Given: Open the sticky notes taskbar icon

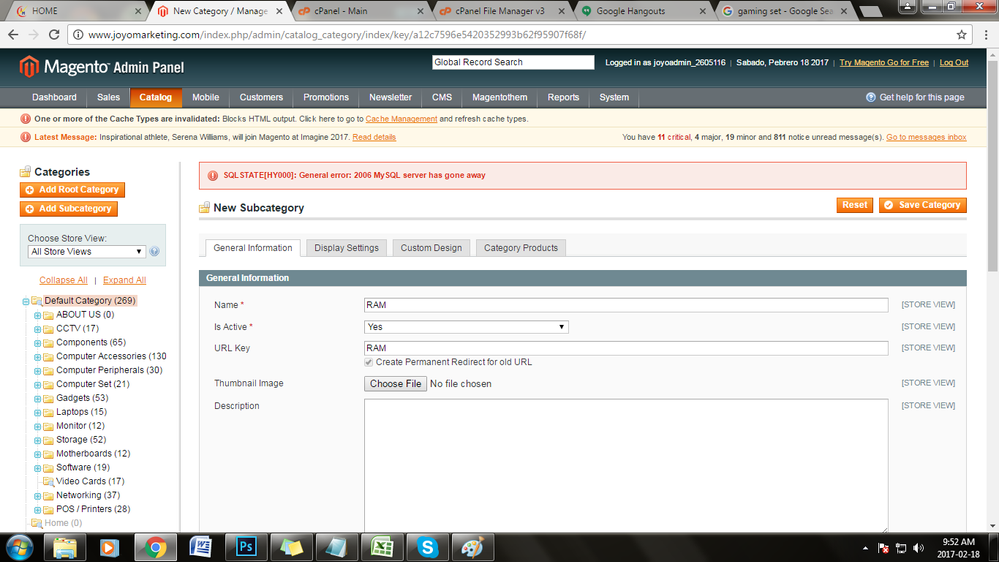Looking at the screenshot, I should [x=291, y=547].
